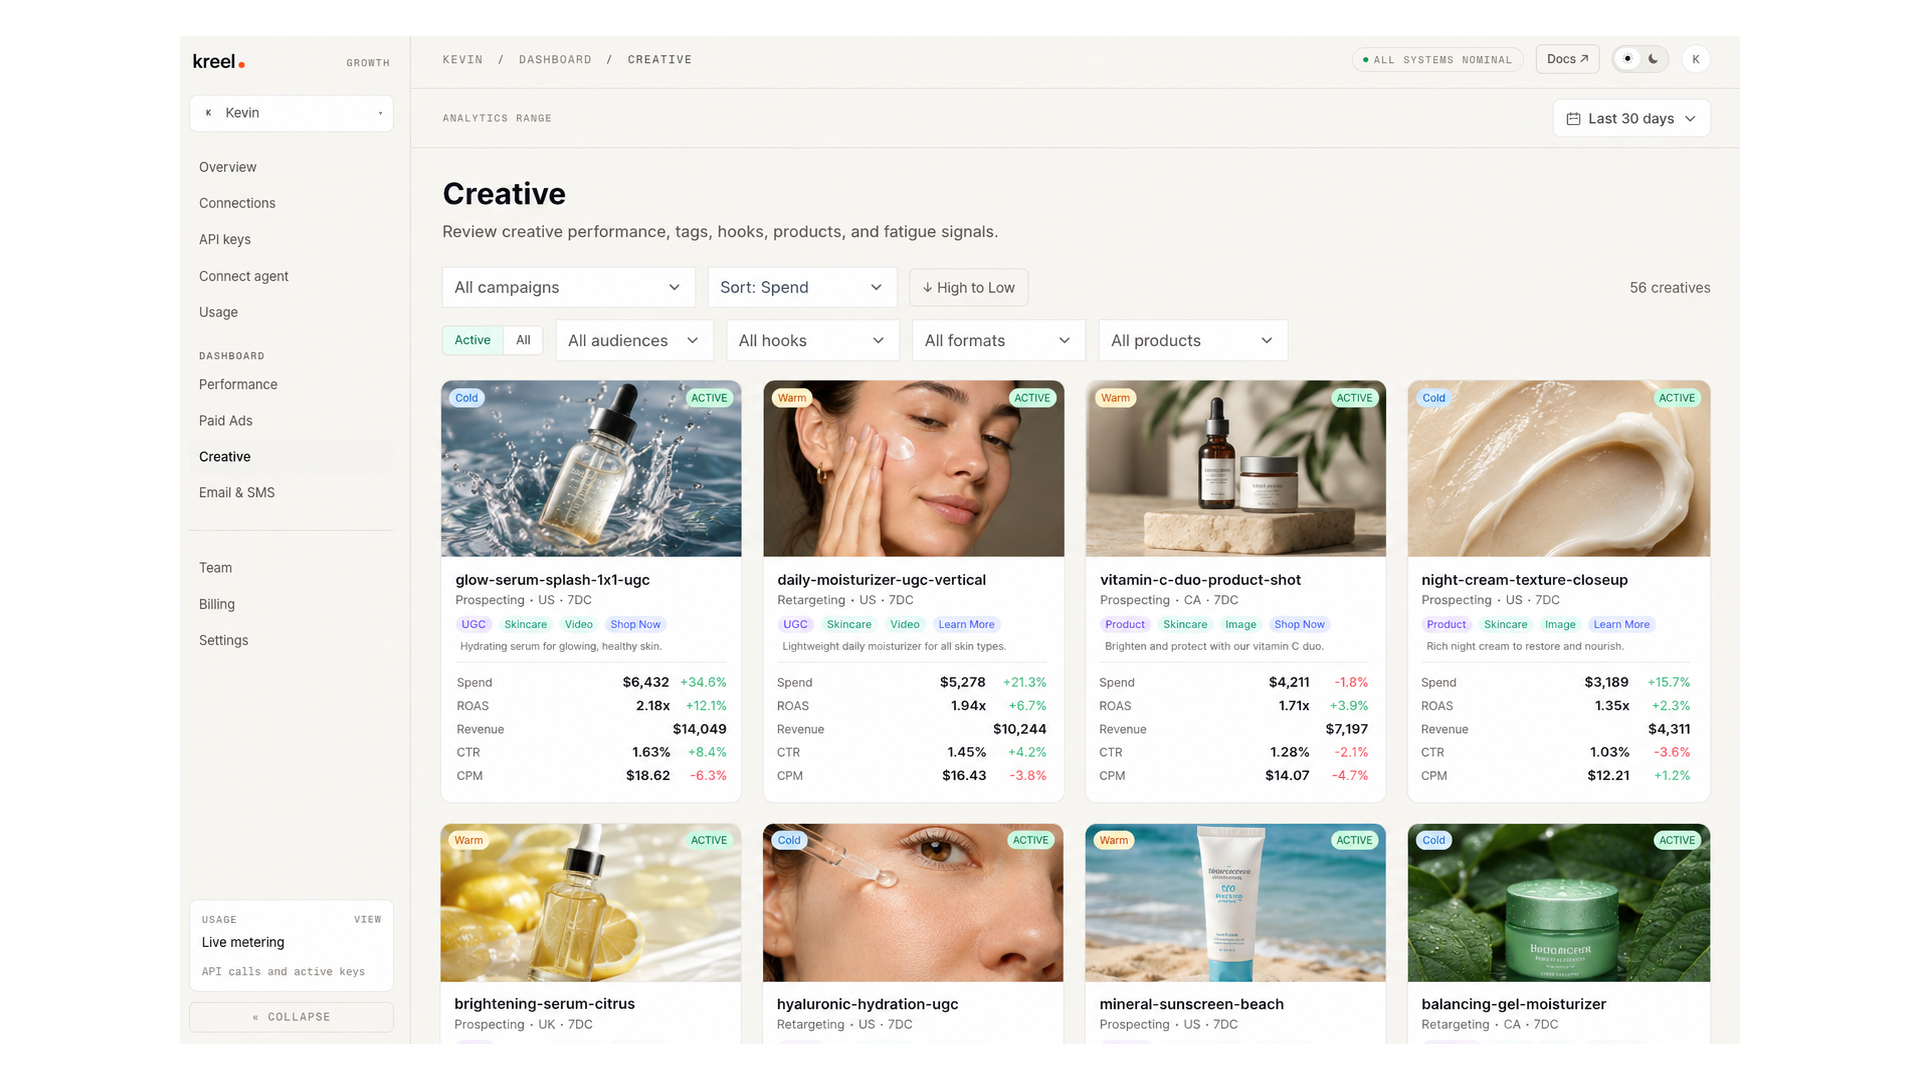Collapse the sidebar
The width and height of the screenshot is (1920, 1080).
point(291,1017)
